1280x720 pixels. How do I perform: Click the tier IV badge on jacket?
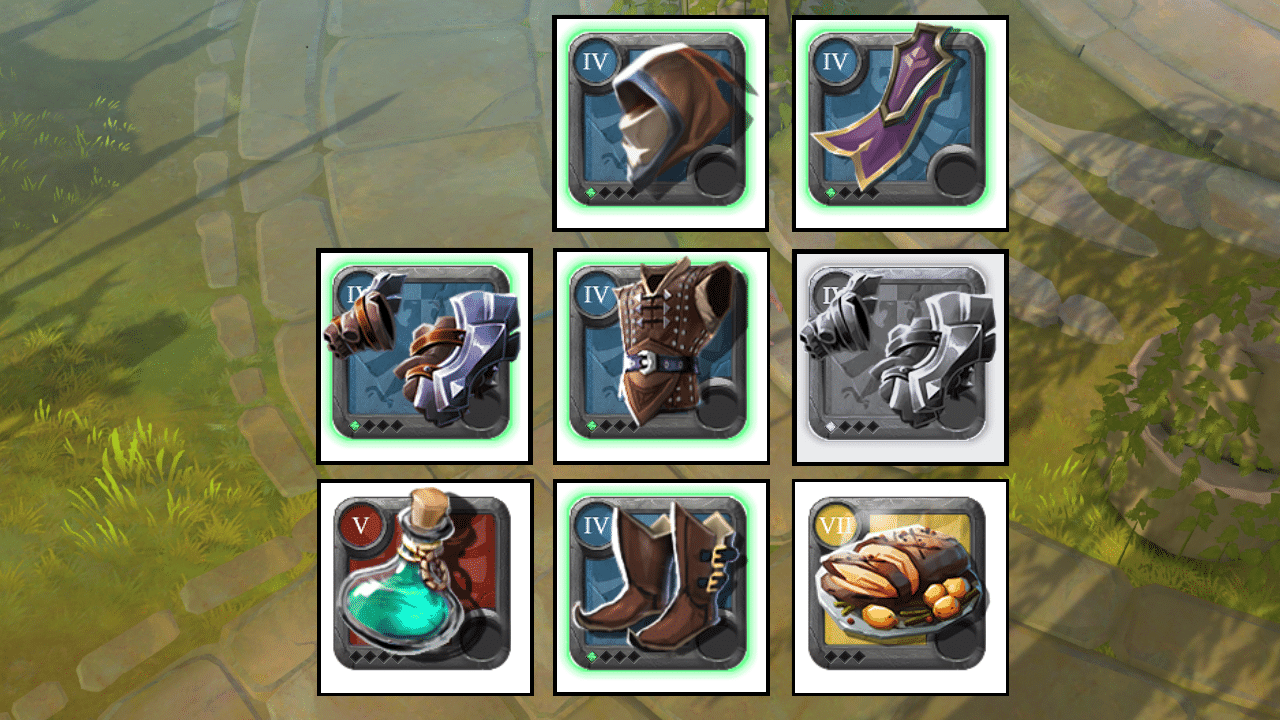596,294
